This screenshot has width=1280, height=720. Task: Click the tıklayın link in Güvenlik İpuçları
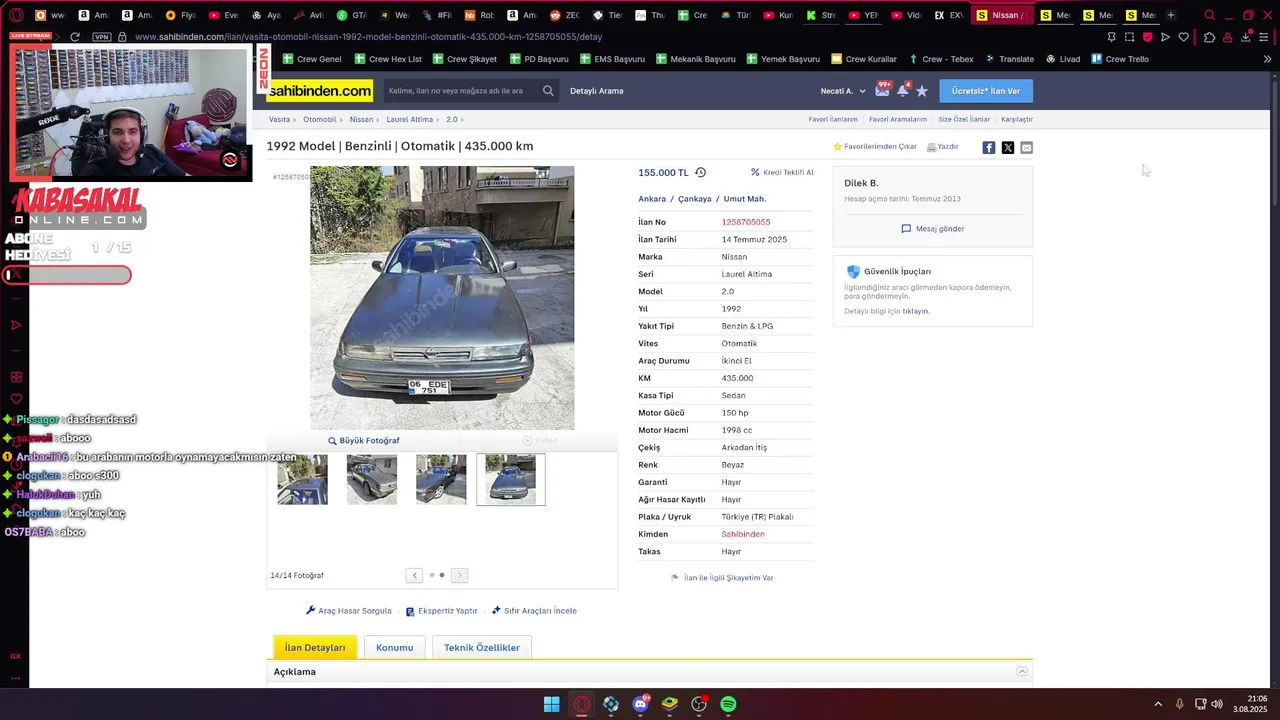(x=916, y=311)
